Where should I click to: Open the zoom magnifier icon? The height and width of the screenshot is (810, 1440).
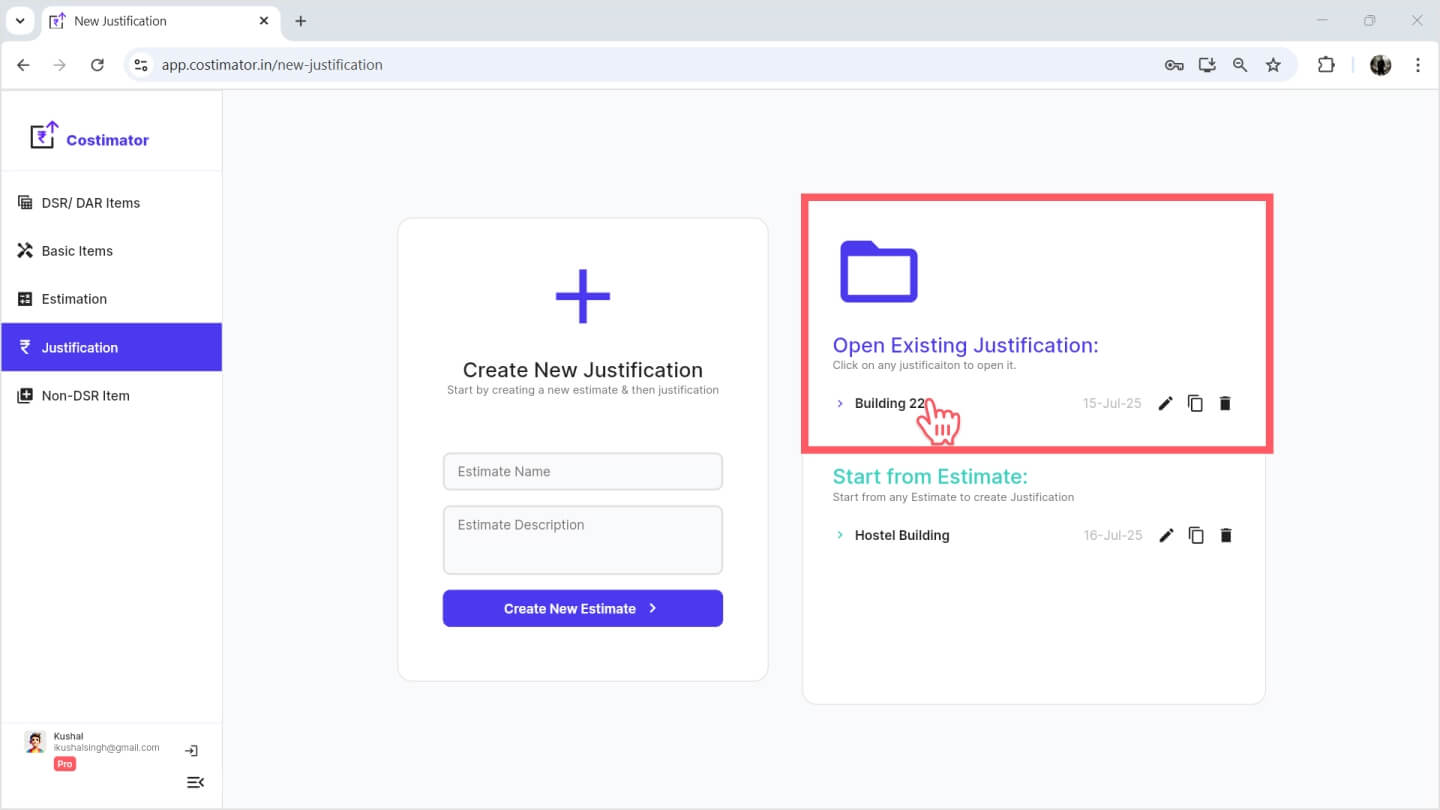point(1240,65)
